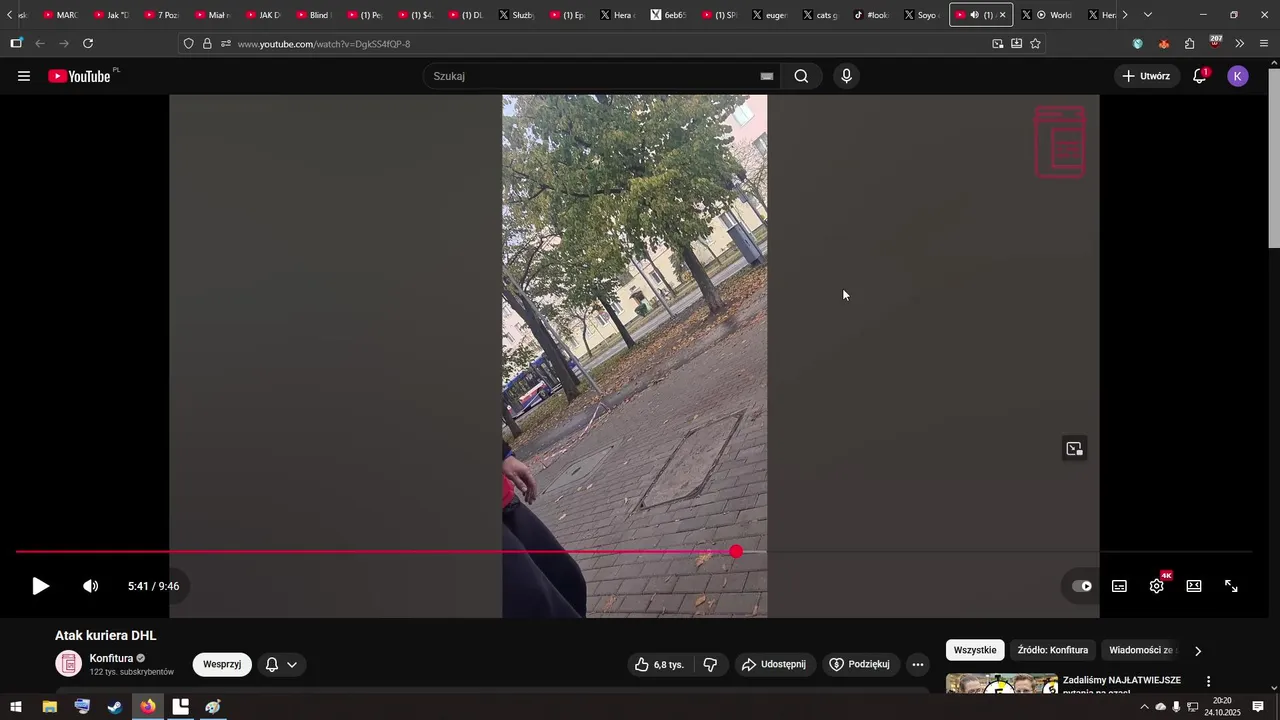
Task: Like the video with 6,8 tys.
Action: 659,664
